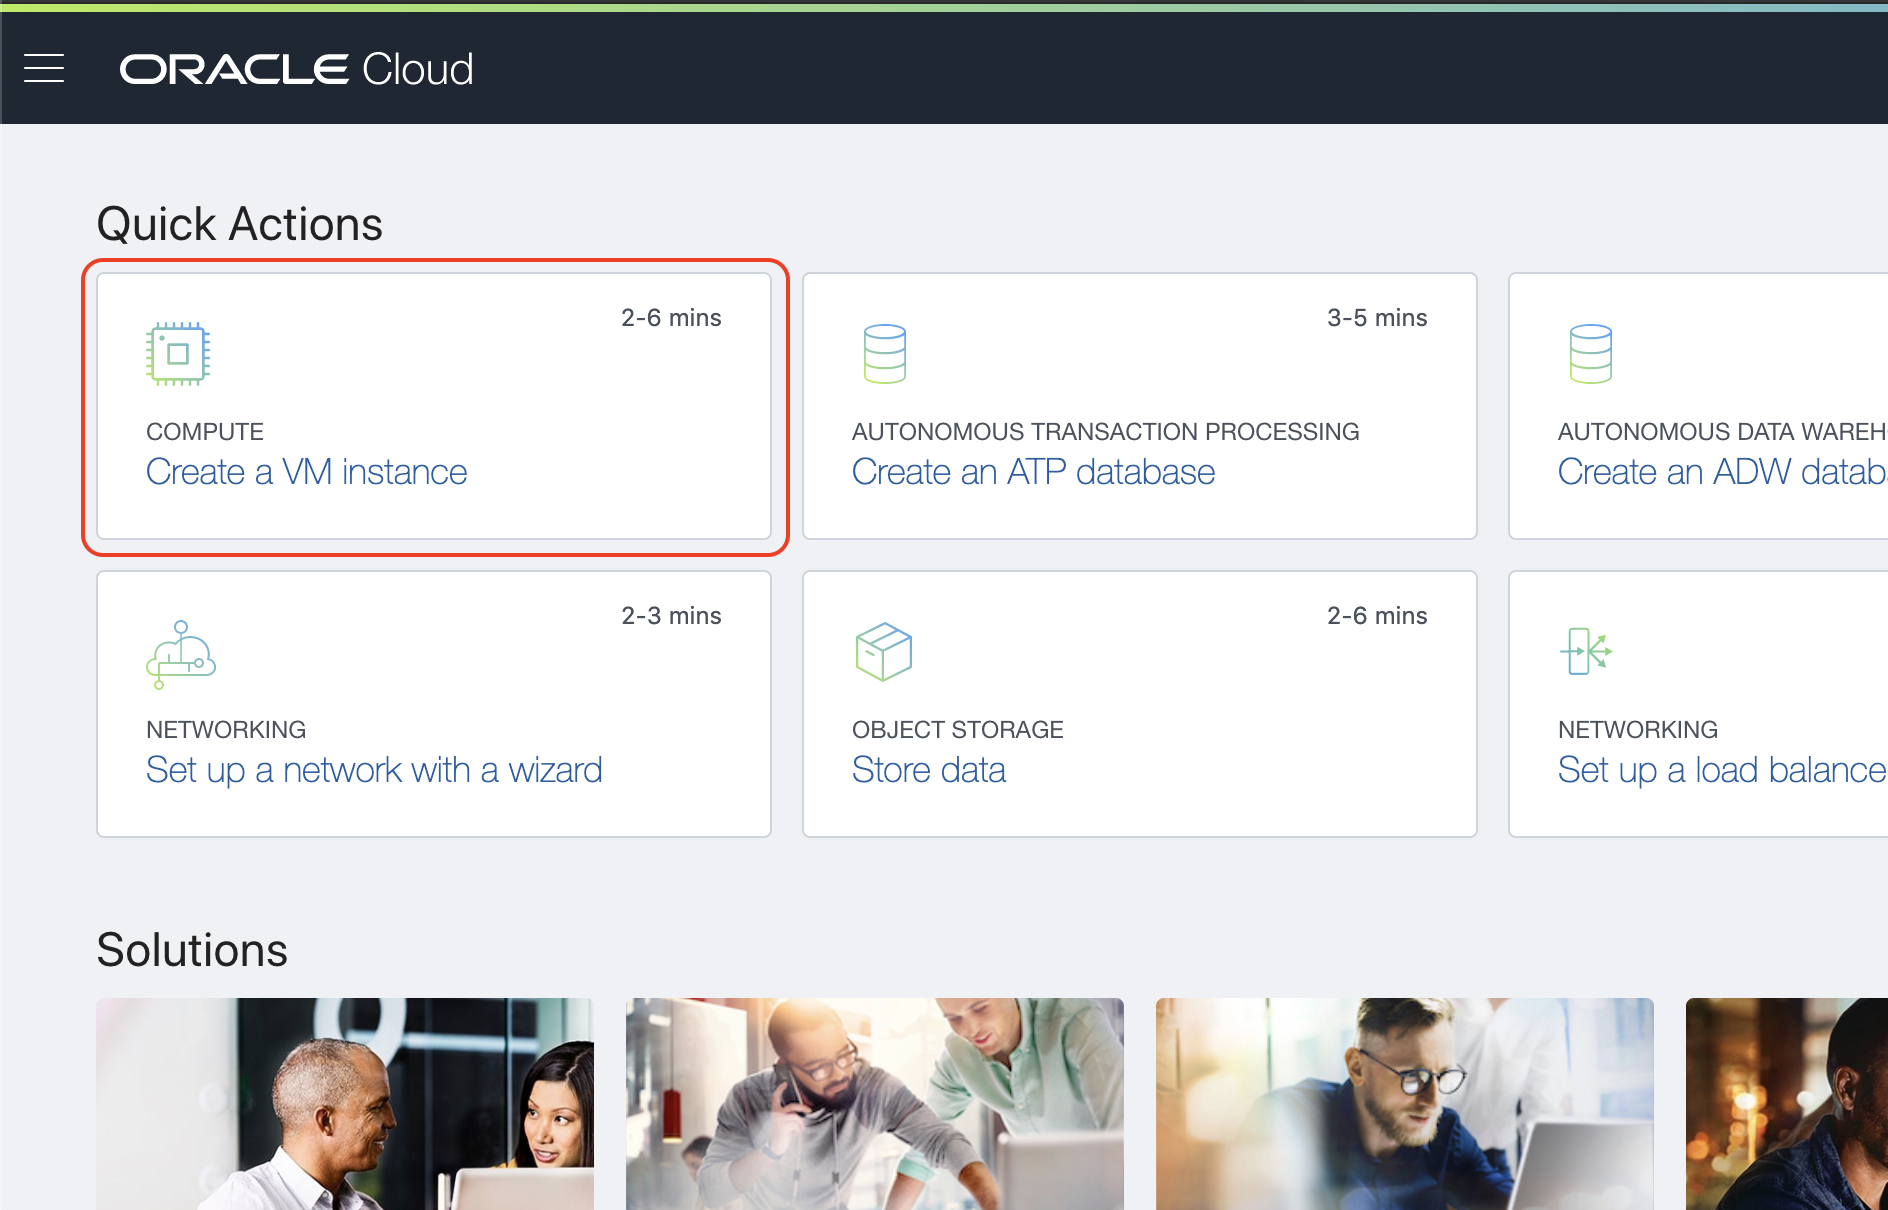Click the OBJECT STORAGE label
Image resolution: width=1888 pixels, height=1210 pixels.
pos(957,730)
